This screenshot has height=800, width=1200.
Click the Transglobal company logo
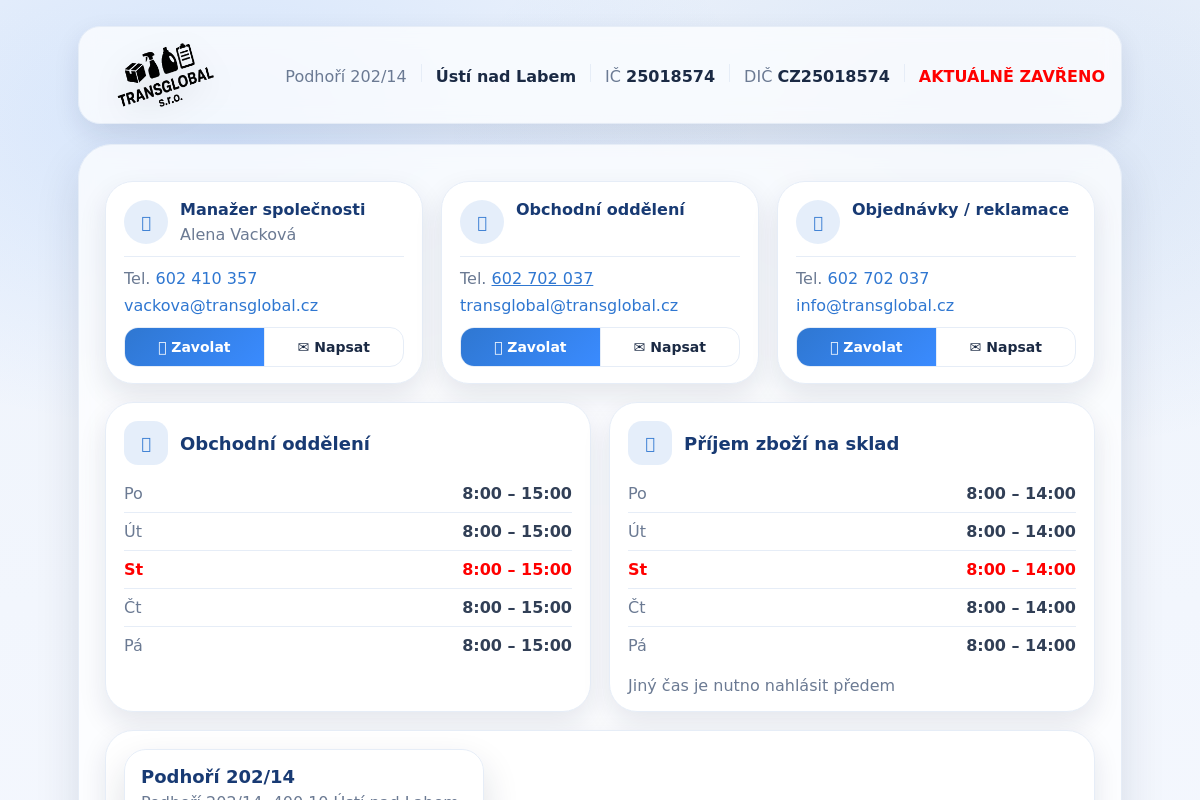click(x=165, y=76)
